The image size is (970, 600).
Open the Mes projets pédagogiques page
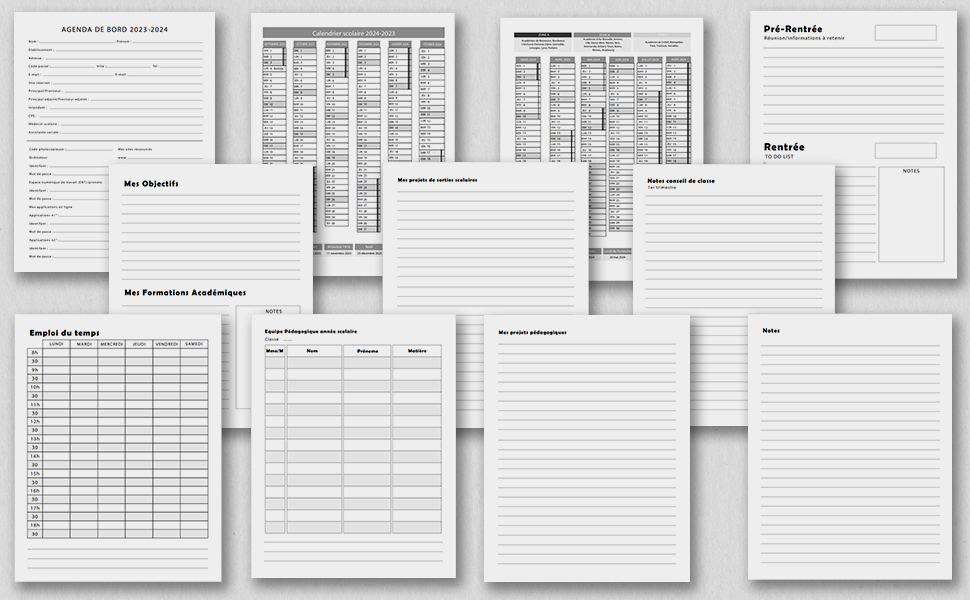(x=532, y=332)
